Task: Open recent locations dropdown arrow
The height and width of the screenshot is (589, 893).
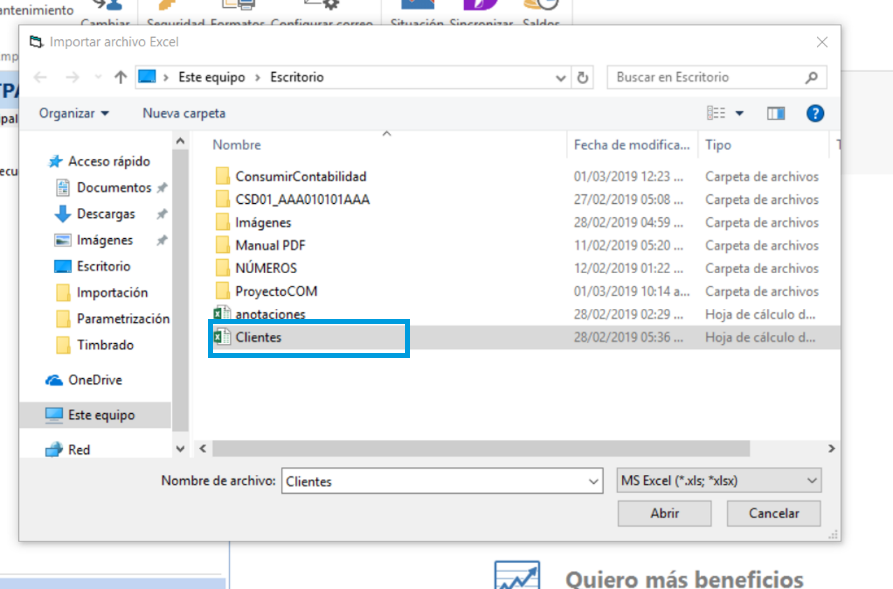Action: click(98, 77)
